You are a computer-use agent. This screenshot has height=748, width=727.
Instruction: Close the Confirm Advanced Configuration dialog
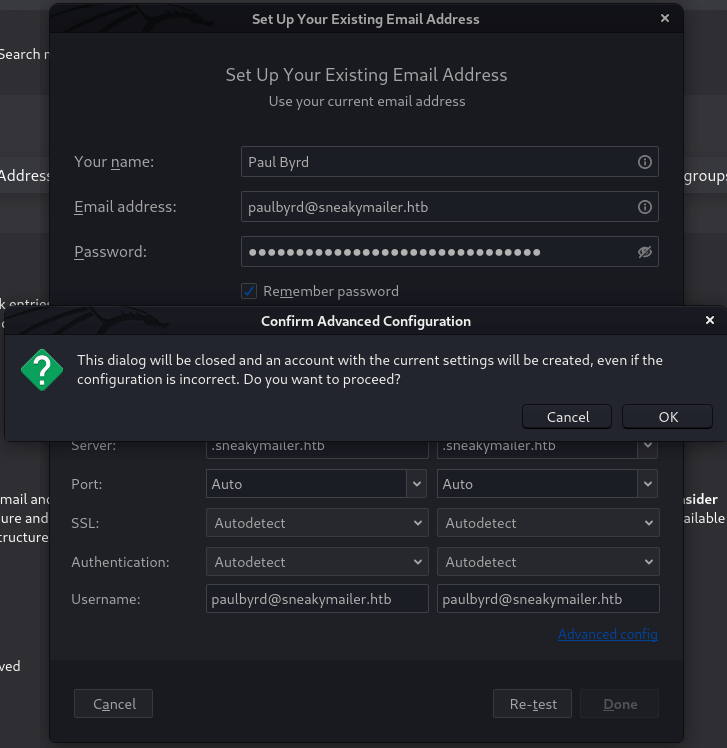coord(710,321)
